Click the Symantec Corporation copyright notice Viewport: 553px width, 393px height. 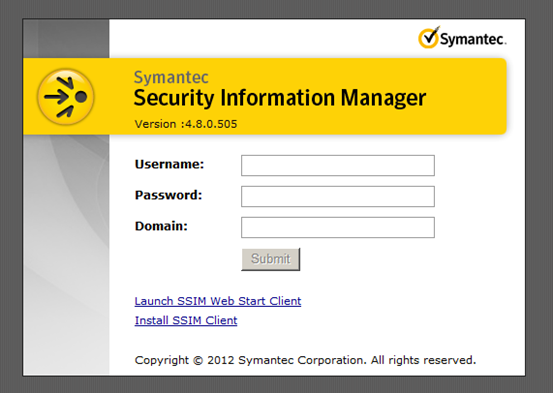pyautogui.click(x=305, y=360)
